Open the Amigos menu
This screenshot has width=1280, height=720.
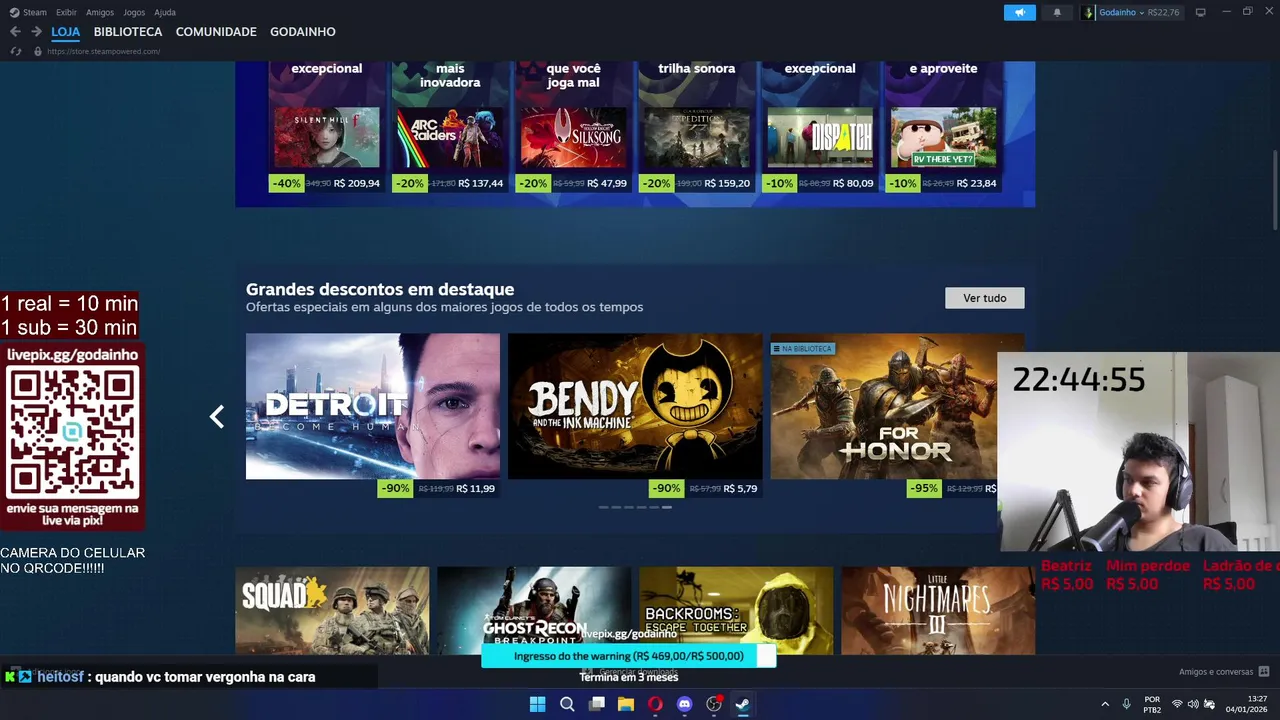[100, 12]
